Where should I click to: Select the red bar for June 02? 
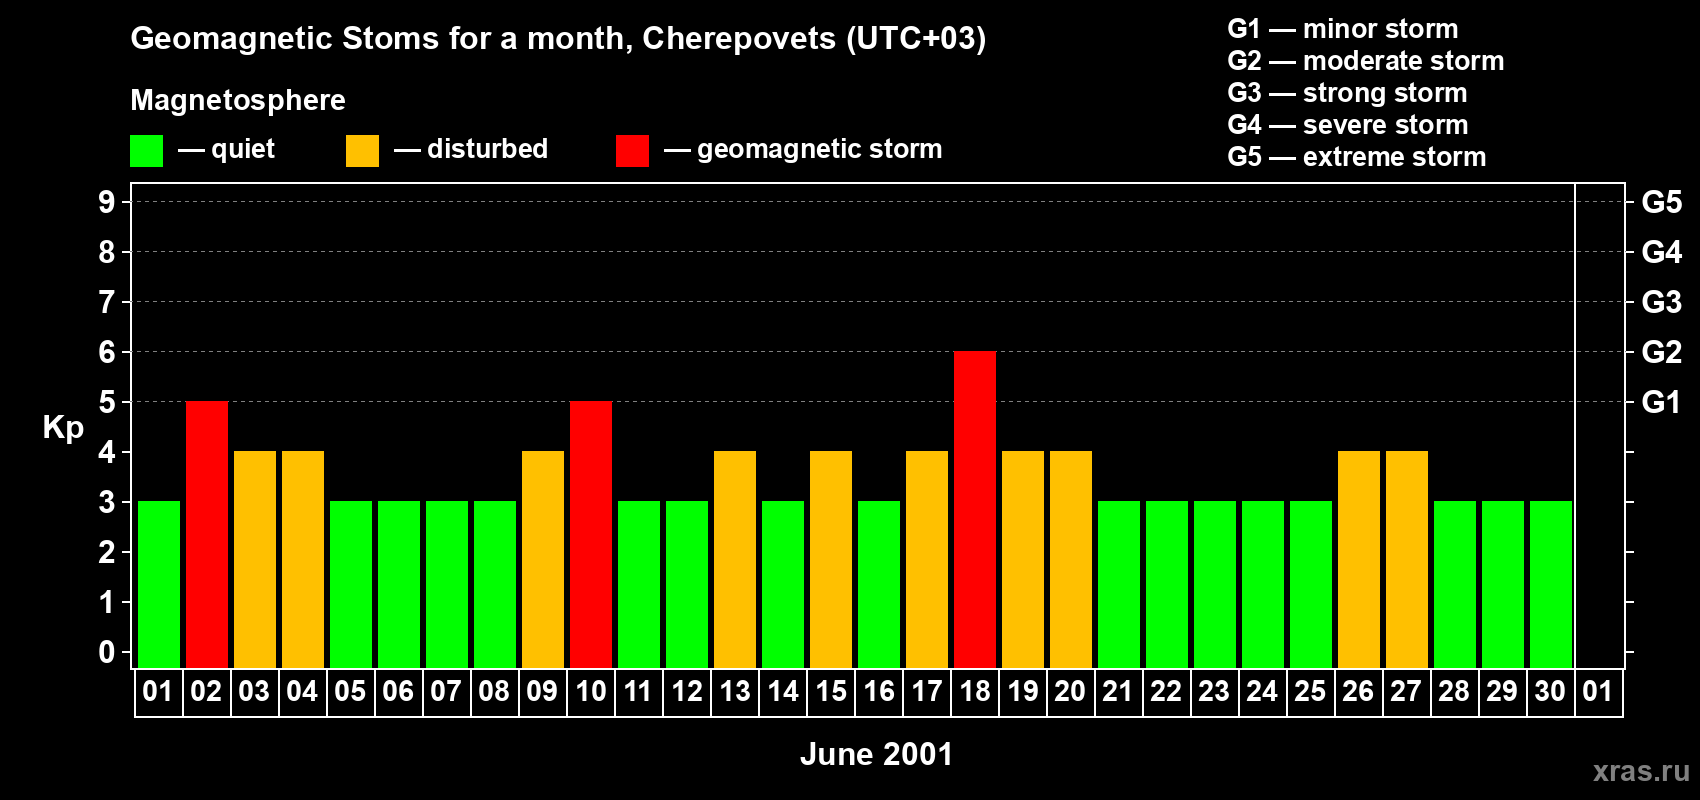click(x=207, y=534)
